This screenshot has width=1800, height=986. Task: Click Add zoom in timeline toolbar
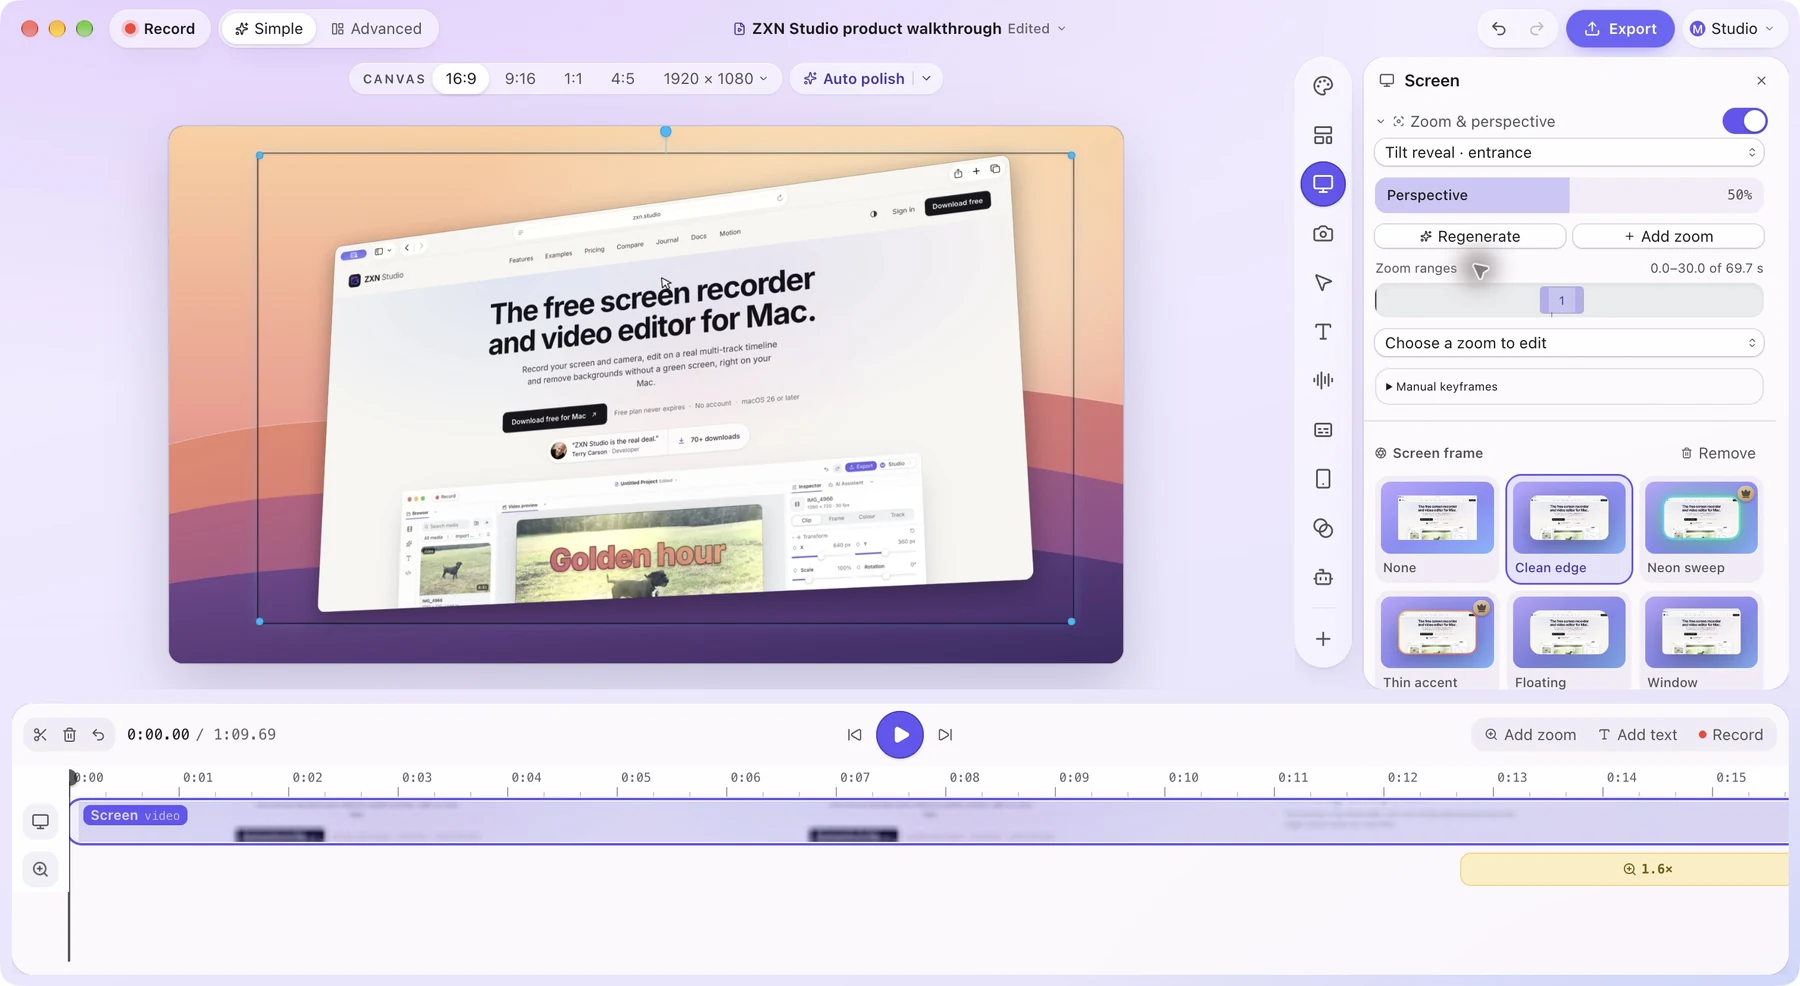(x=1531, y=735)
